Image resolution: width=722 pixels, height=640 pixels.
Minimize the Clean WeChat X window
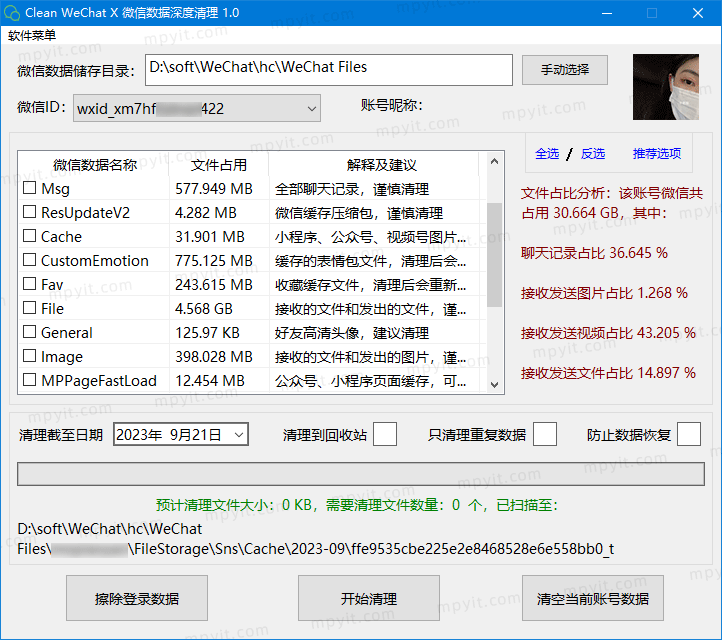(607, 13)
